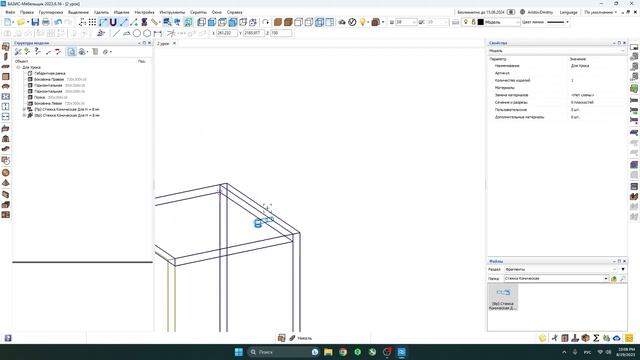Click the H-shaped section icon in left sidebar

point(6,107)
